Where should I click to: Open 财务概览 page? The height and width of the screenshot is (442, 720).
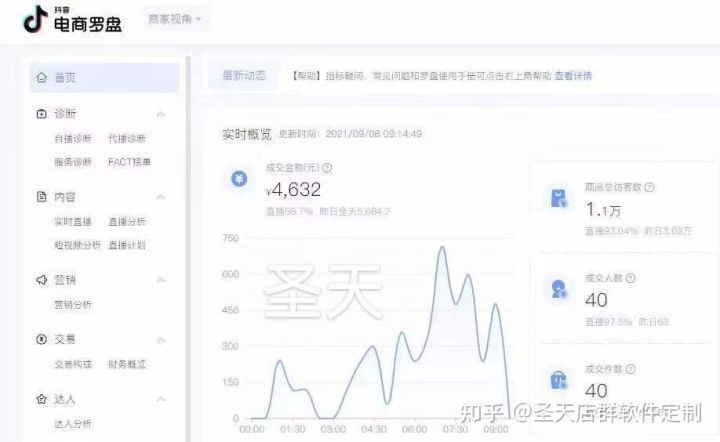(x=127, y=364)
